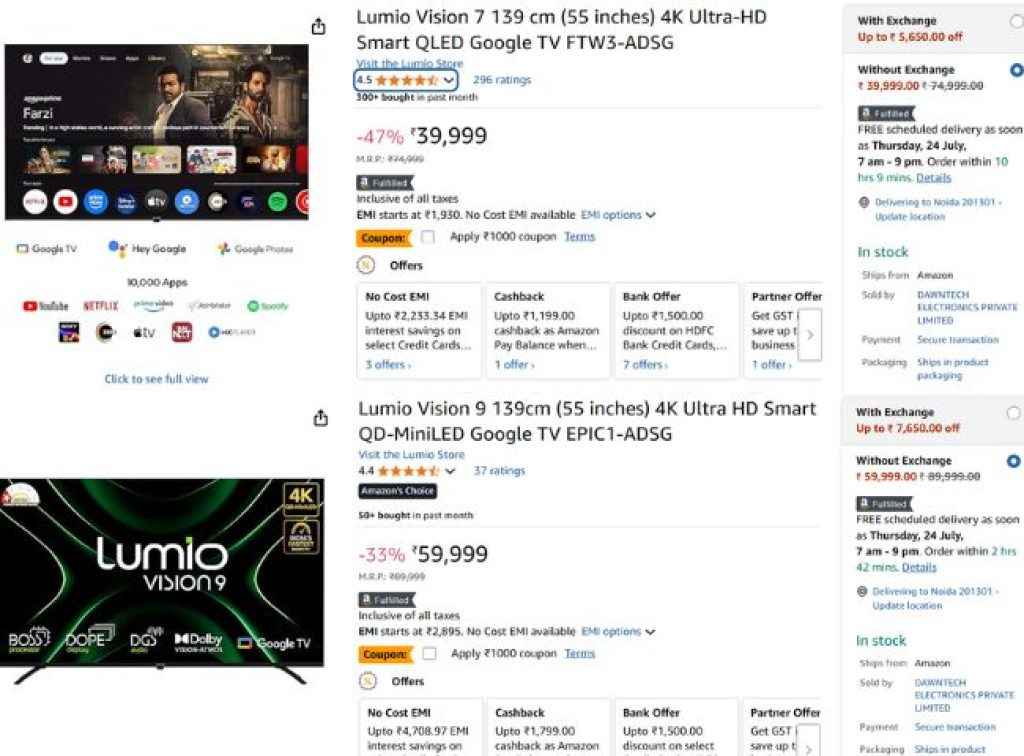Open Lumio Vision 9 product image thumbnail
The image size is (1024, 756).
[160, 580]
